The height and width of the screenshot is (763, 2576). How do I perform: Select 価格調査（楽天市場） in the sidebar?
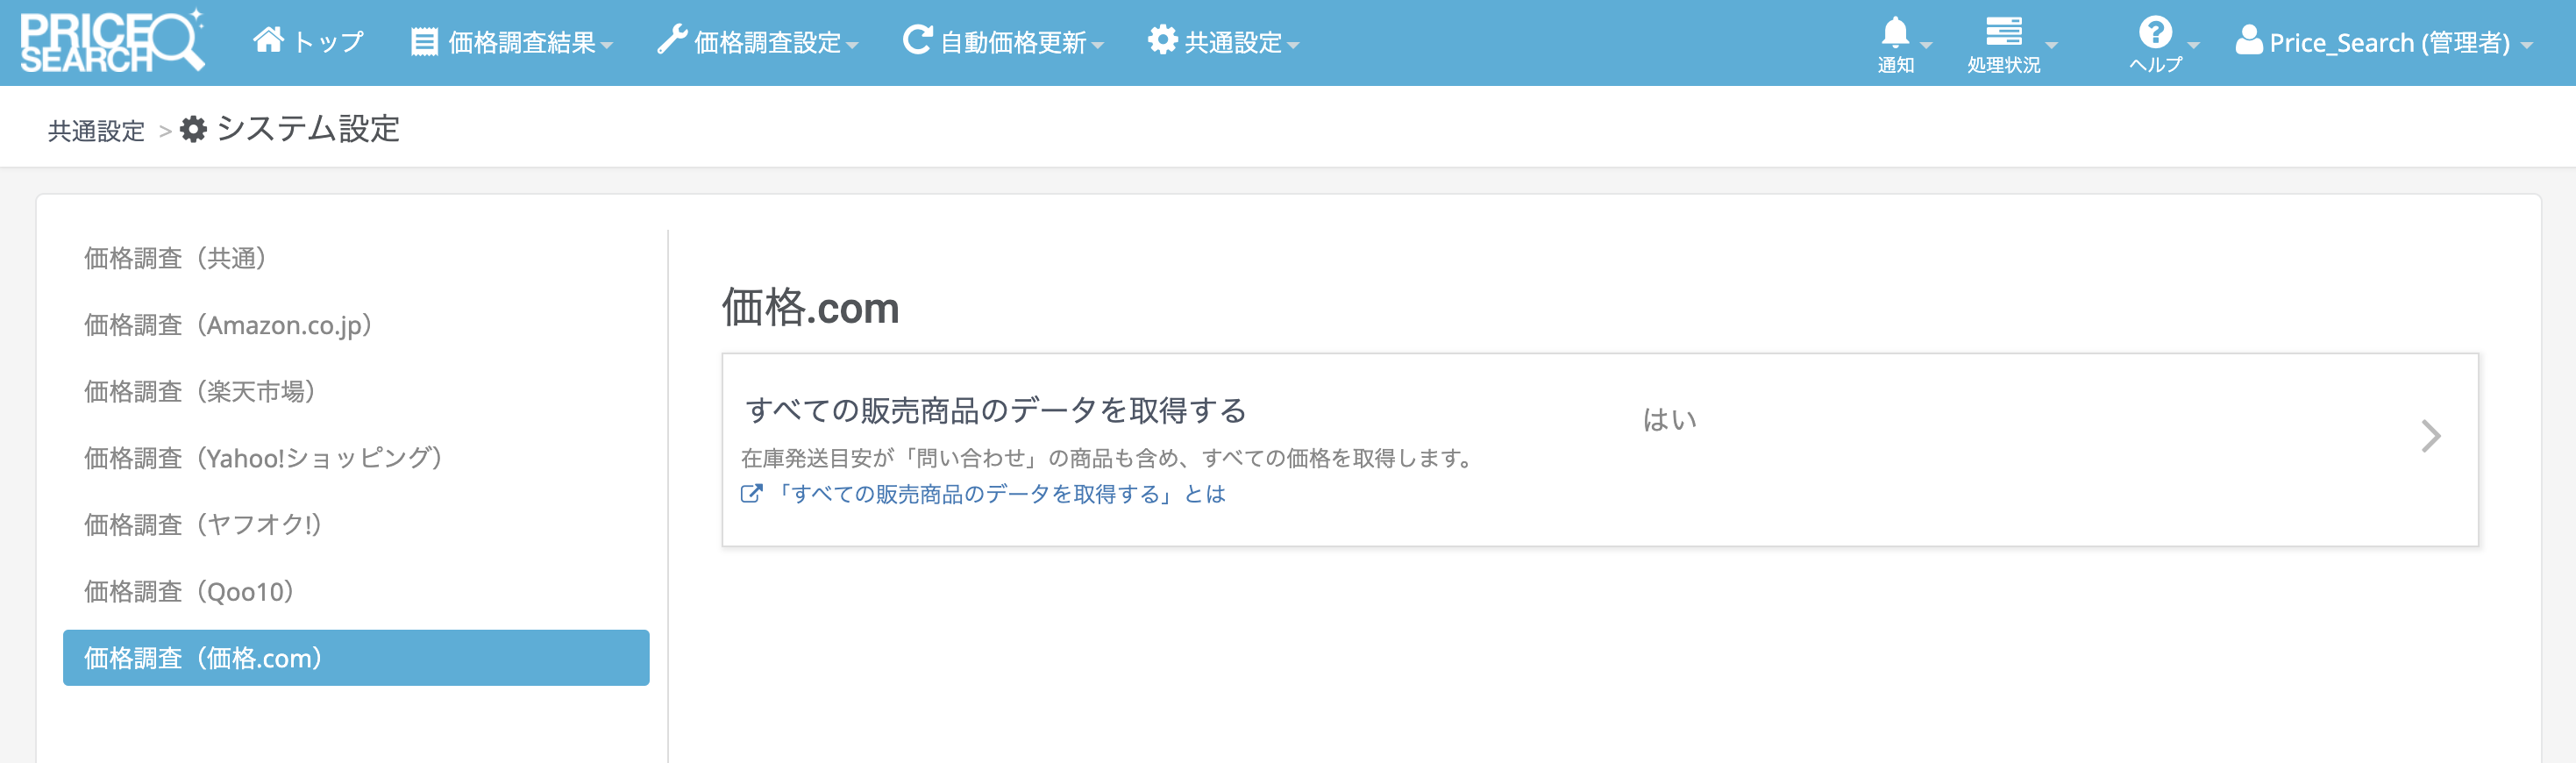pyautogui.click(x=200, y=391)
